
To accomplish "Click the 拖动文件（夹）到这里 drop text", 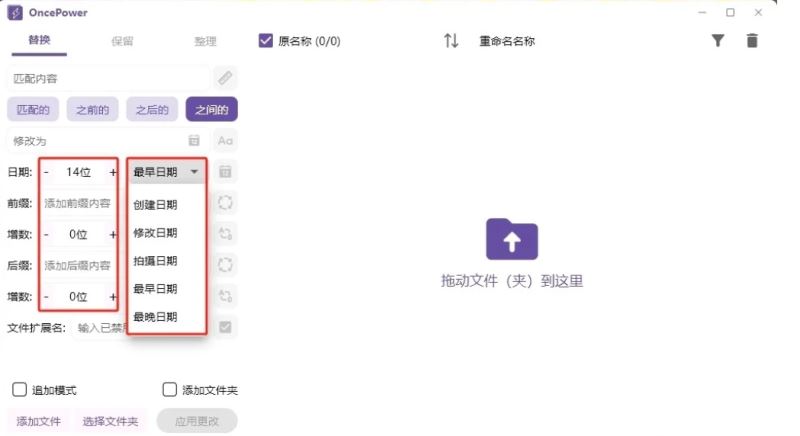I will coord(512,281).
